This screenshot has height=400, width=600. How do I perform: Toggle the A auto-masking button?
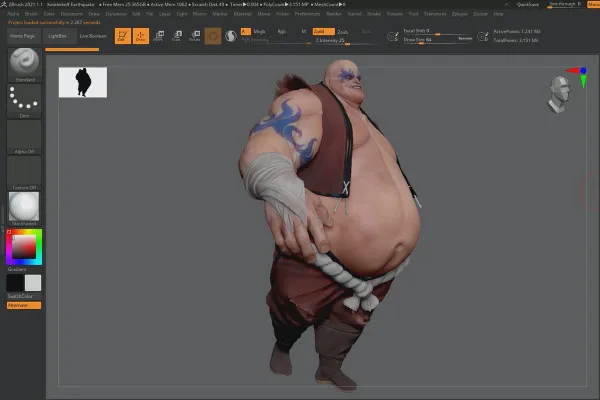[x=245, y=31]
